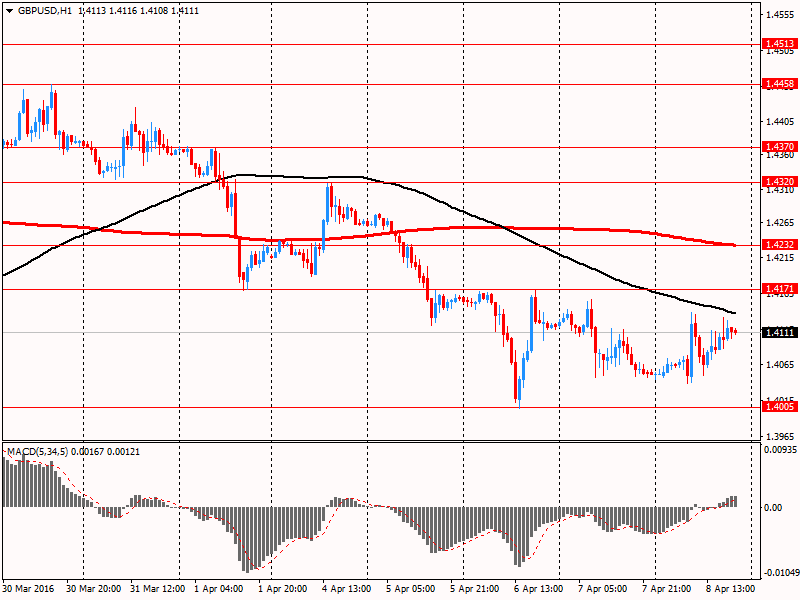Click the 1.3965 price axis value

(780, 436)
